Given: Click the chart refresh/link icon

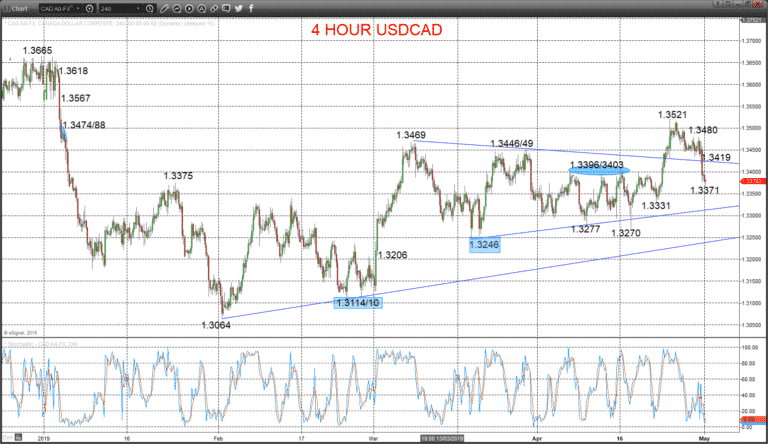Looking at the screenshot, I should click(177, 8).
